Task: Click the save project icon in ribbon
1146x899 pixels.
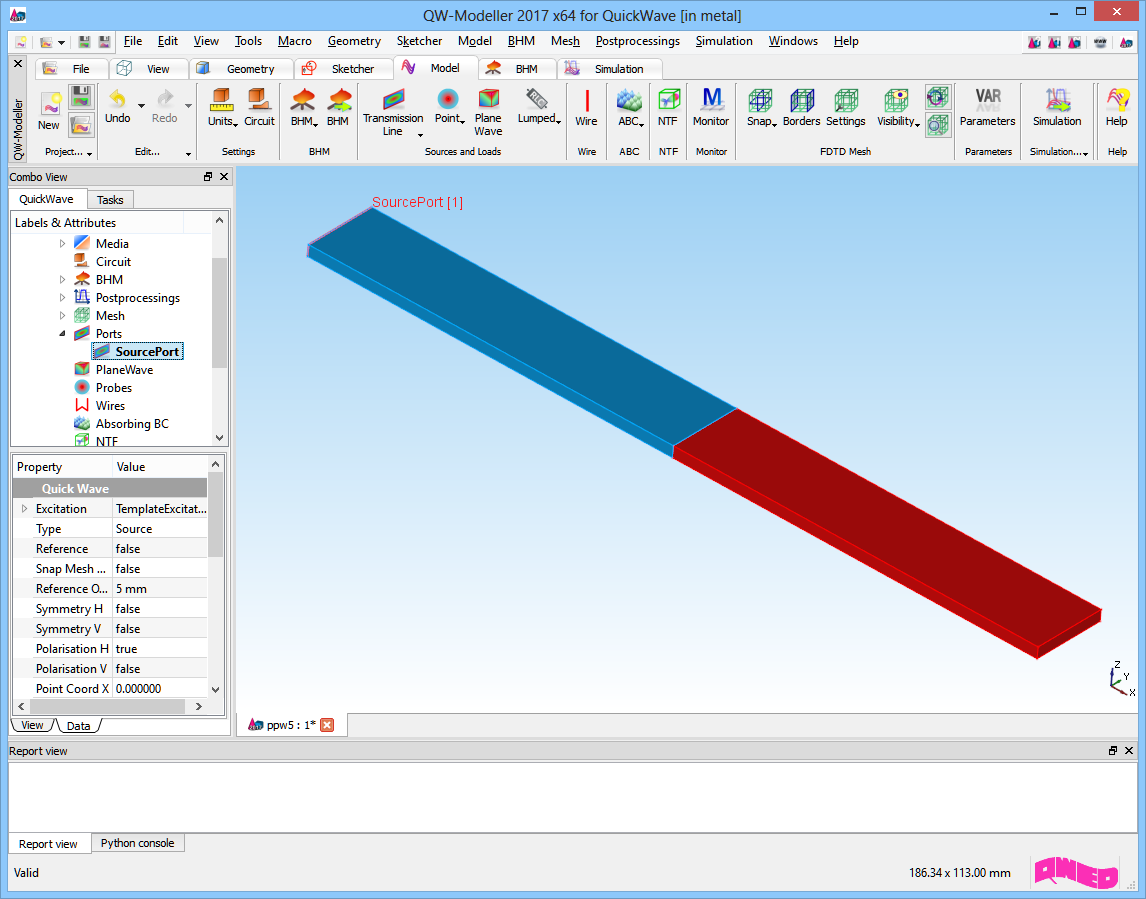Action: click(x=81, y=96)
